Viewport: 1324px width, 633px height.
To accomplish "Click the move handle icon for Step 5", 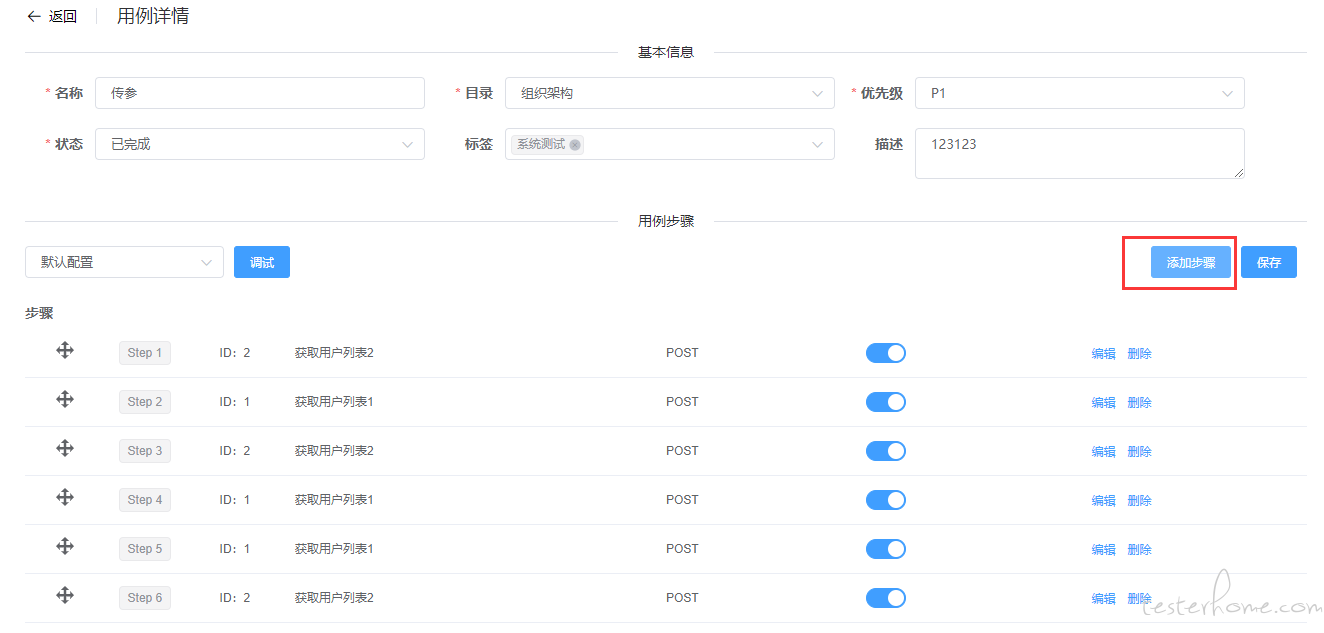I will pos(65,546).
